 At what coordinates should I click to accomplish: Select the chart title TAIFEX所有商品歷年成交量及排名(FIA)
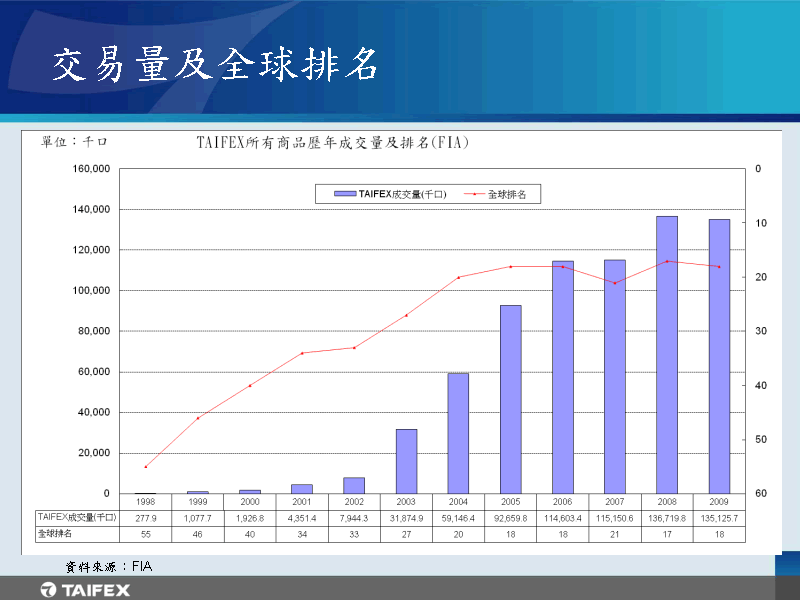click(333, 142)
